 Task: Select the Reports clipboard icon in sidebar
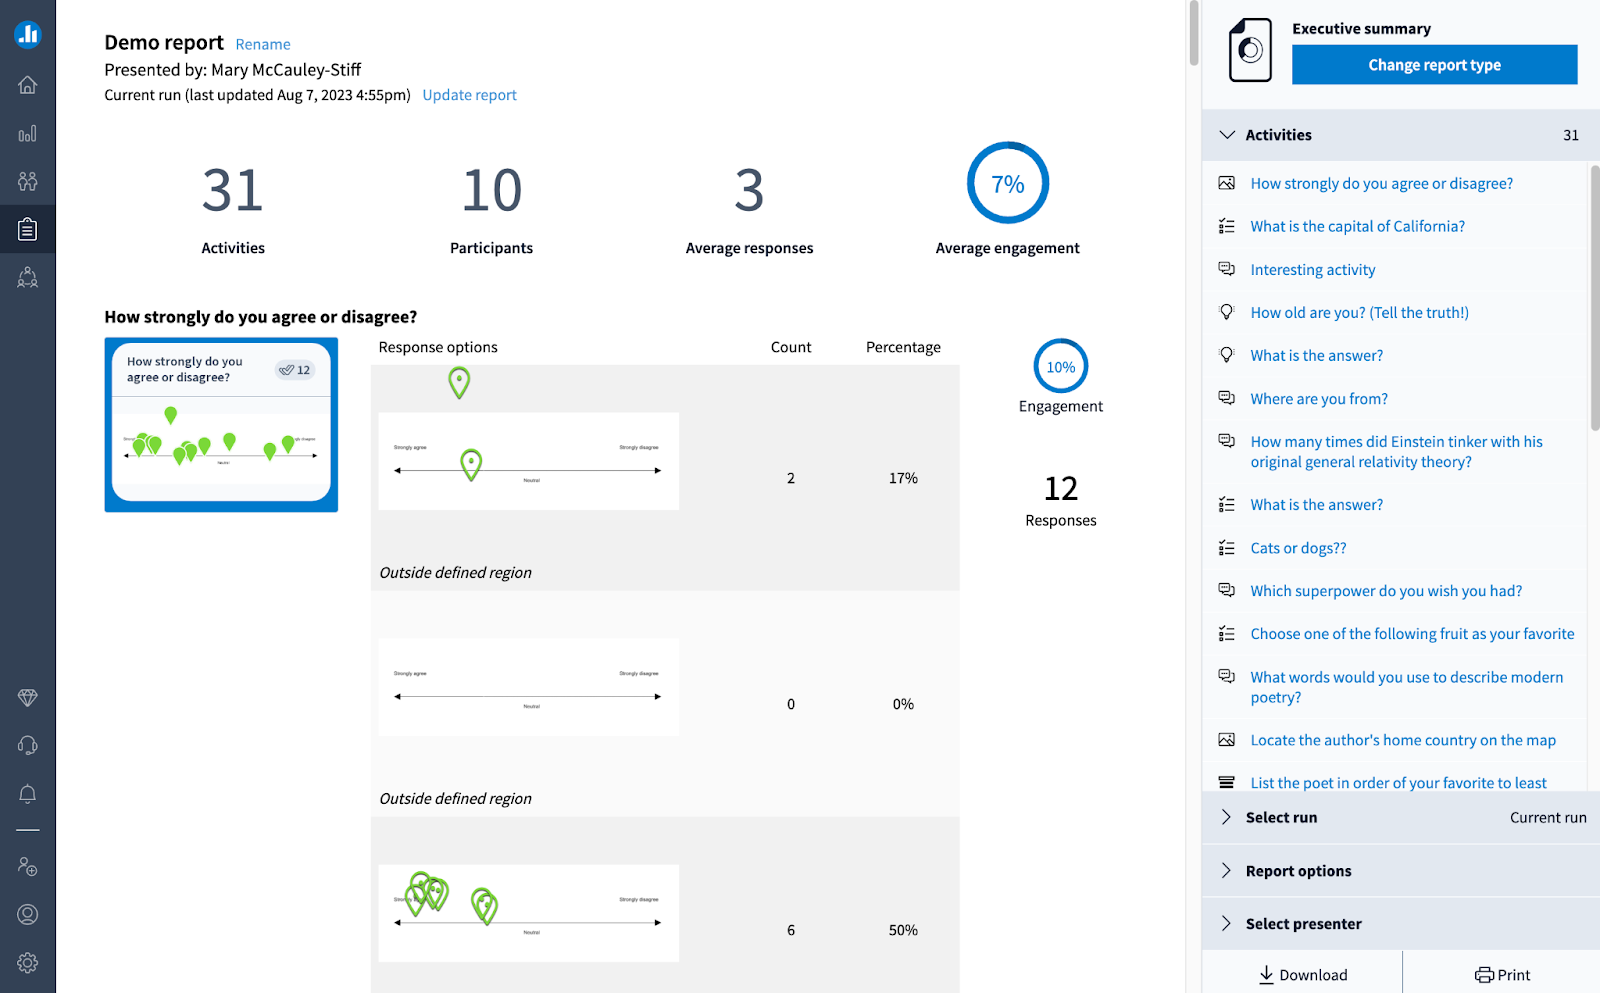point(28,229)
